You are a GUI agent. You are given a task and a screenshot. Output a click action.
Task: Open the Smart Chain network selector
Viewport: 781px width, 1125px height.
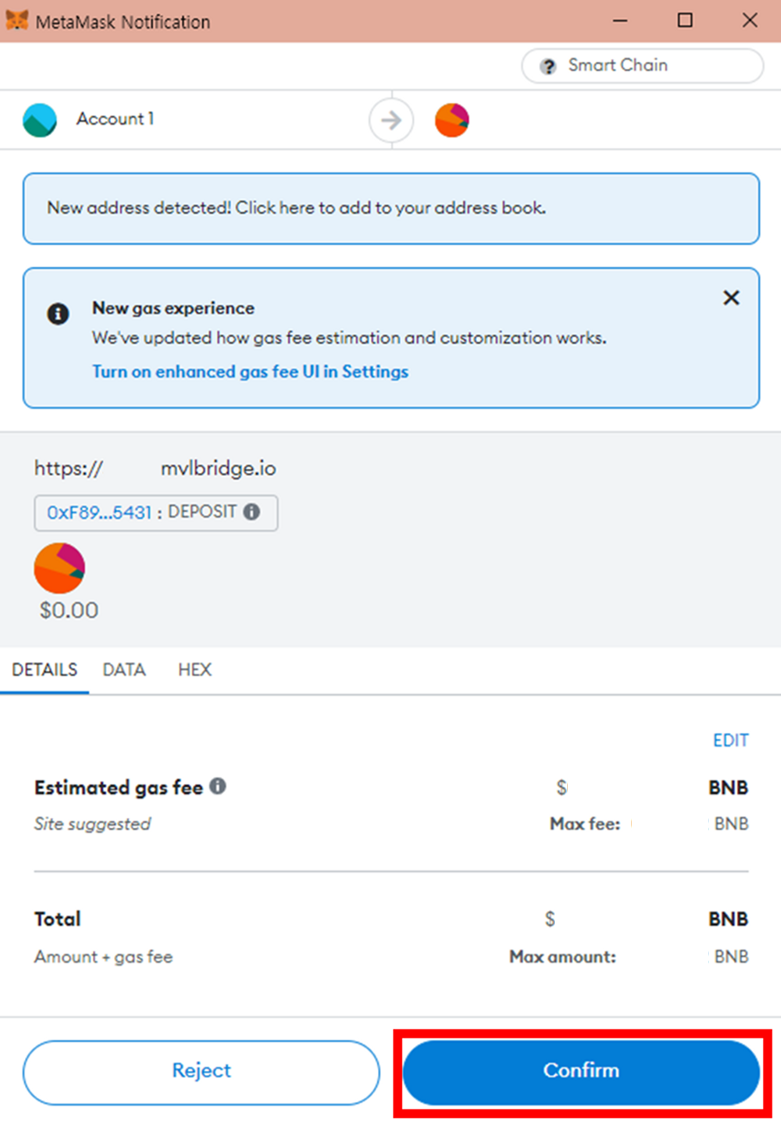coord(641,66)
